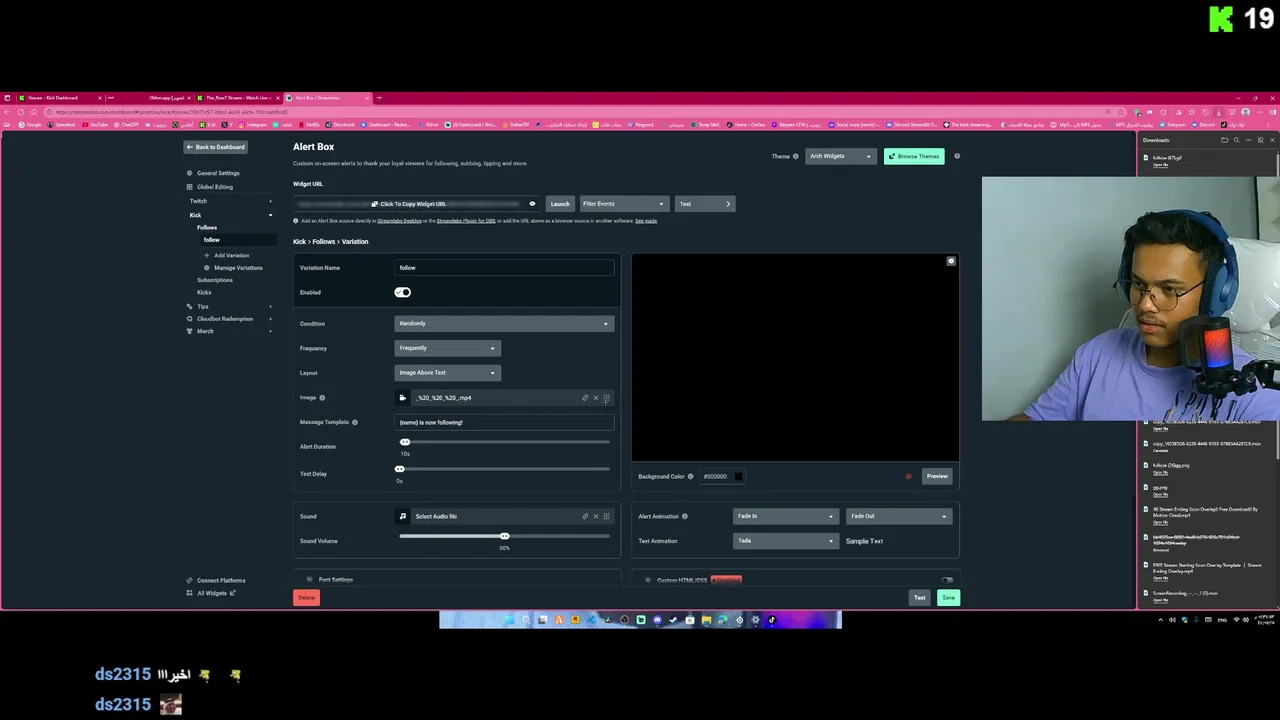The image size is (1280, 720).
Task: Expand the Twitch section arrow
Action: coord(270,201)
